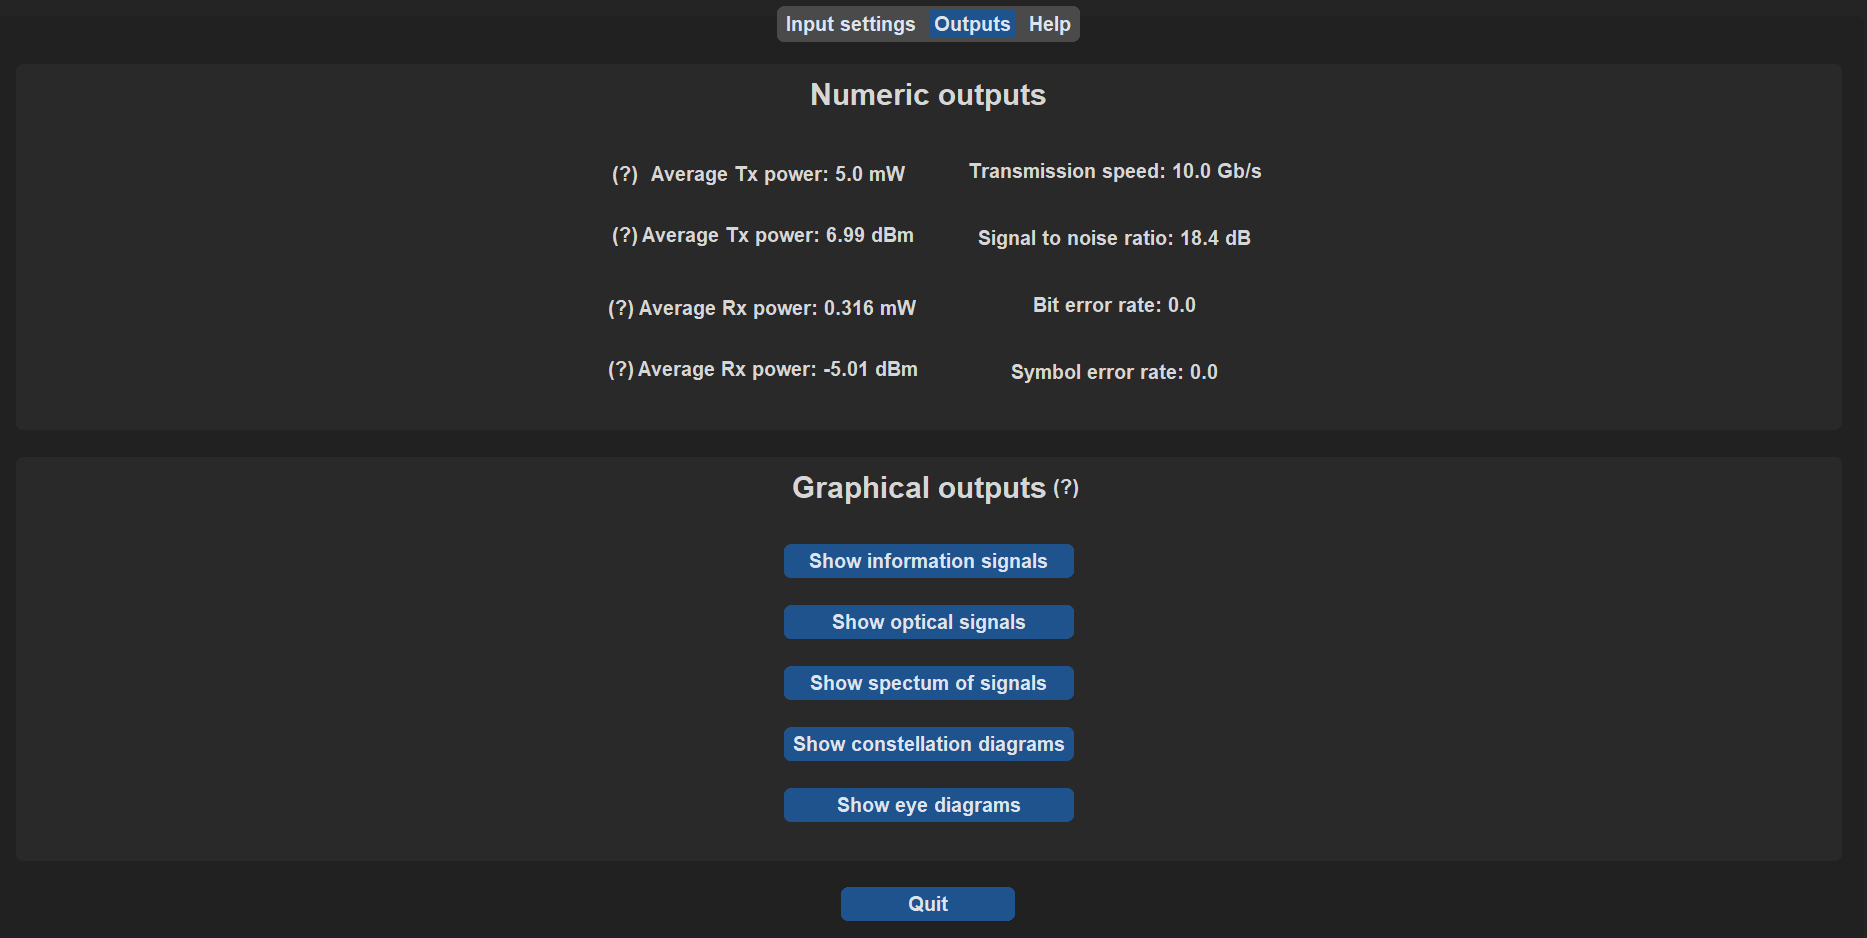The height and width of the screenshot is (938, 1867).
Task: Click the Symbol error rate value
Action: (1113, 371)
